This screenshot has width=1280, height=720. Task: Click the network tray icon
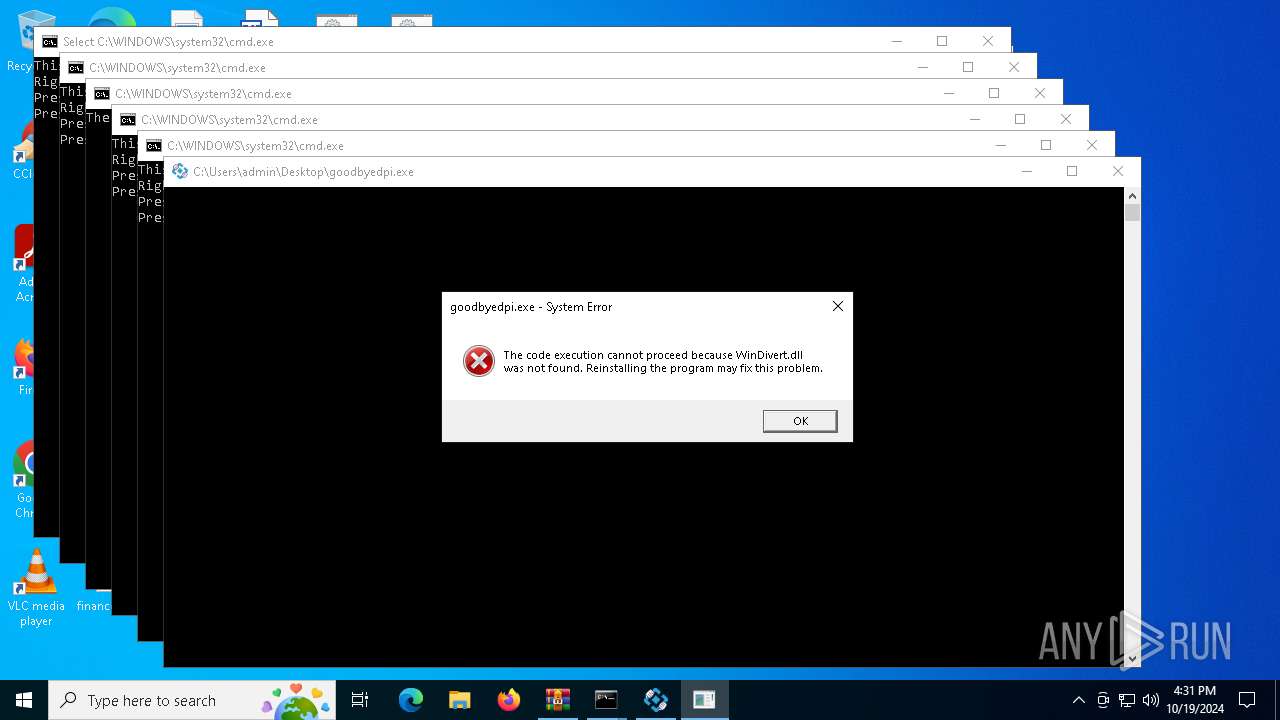(x=1127, y=700)
